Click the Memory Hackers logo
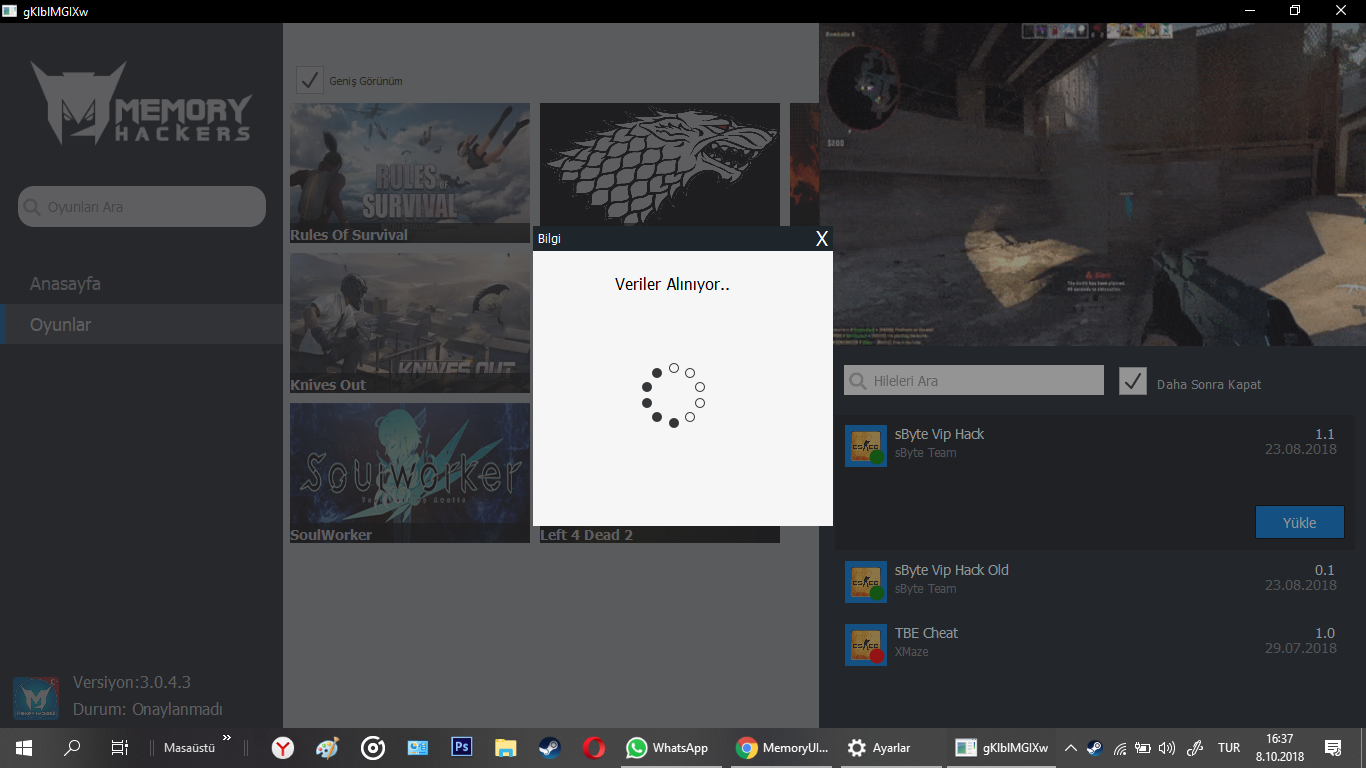 [141, 103]
